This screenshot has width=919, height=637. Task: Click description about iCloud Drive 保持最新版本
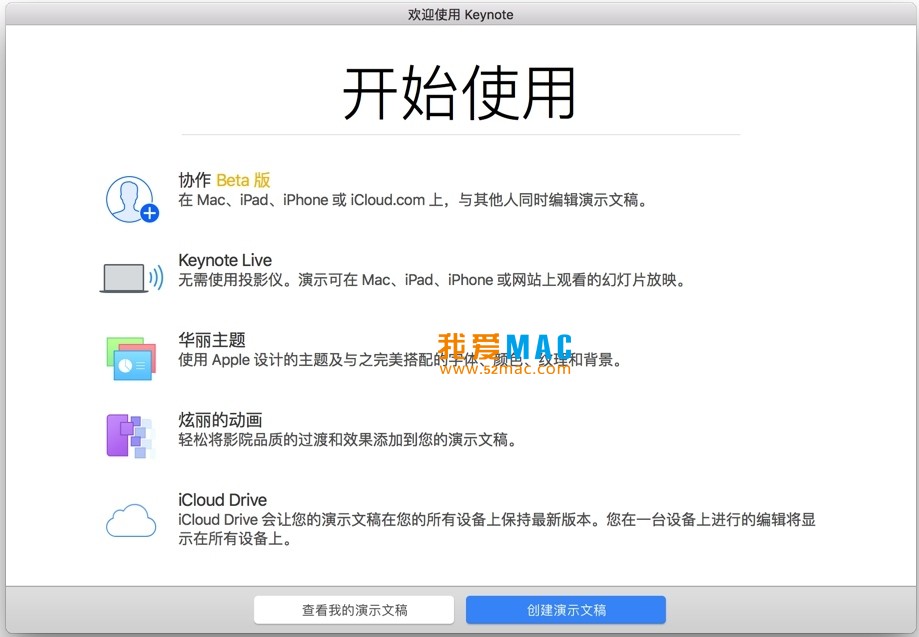click(x=497, y=529)
